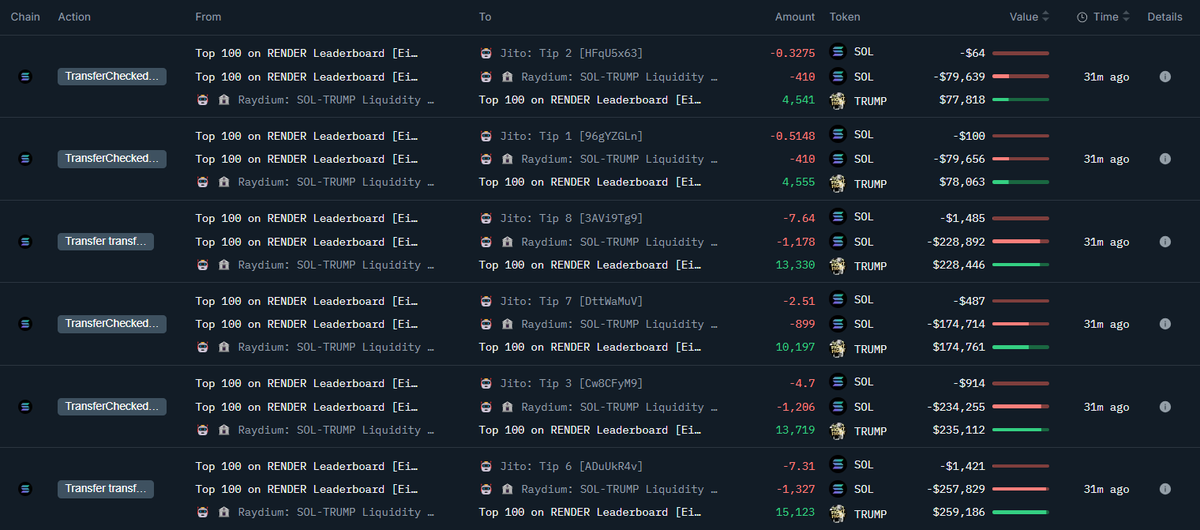This screenshot has width=1200, height=530.
Task: Open details info icon for the $174,761 transaction
Action: [x=1165, y=323]
